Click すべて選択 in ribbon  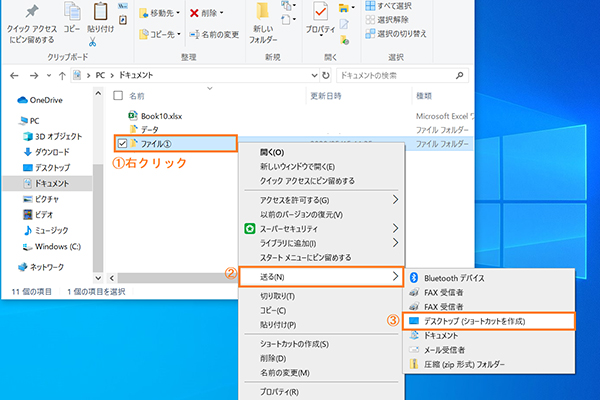388,6
